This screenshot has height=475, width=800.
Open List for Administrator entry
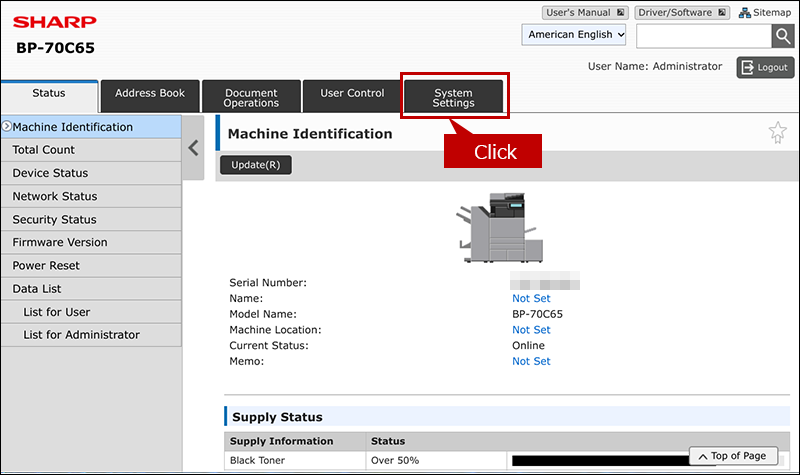pyautogui.click(x=91, y=335)
